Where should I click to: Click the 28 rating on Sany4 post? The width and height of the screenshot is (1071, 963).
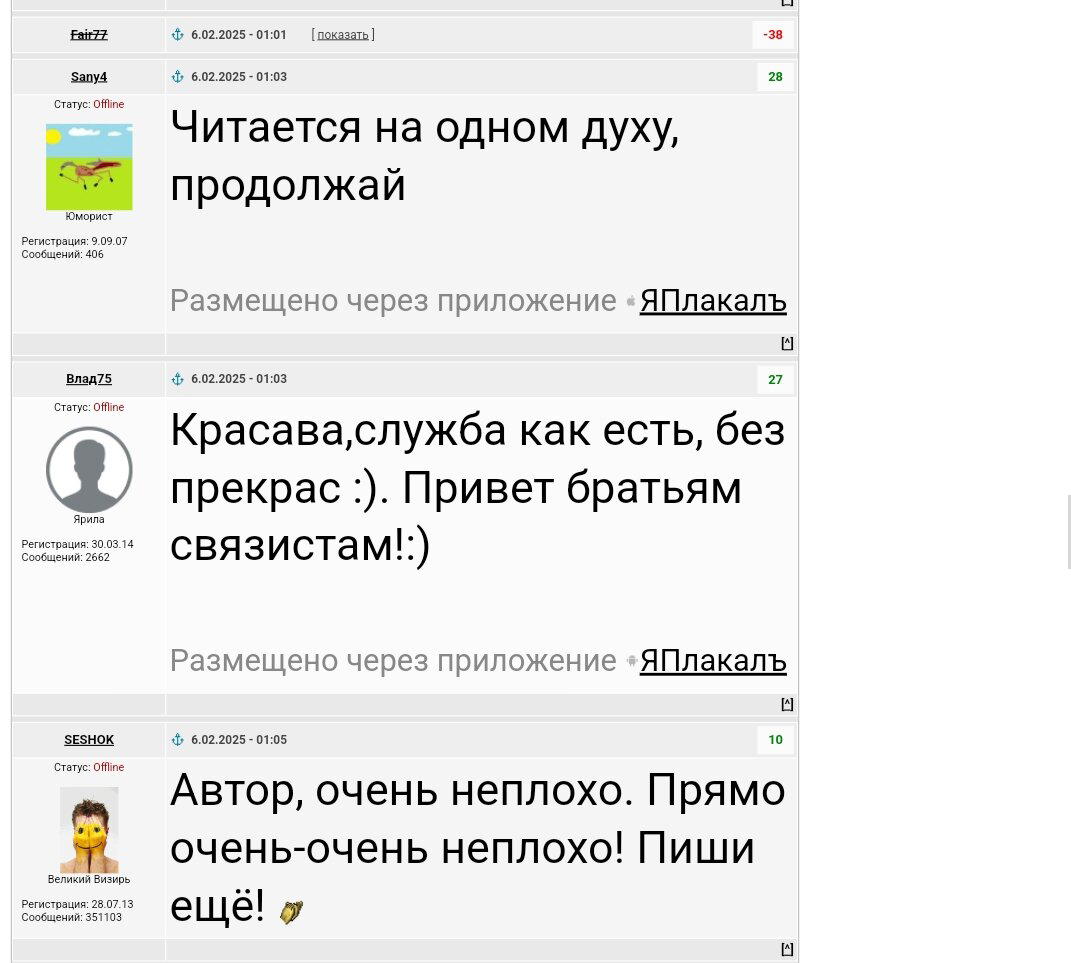coord(775,76)
